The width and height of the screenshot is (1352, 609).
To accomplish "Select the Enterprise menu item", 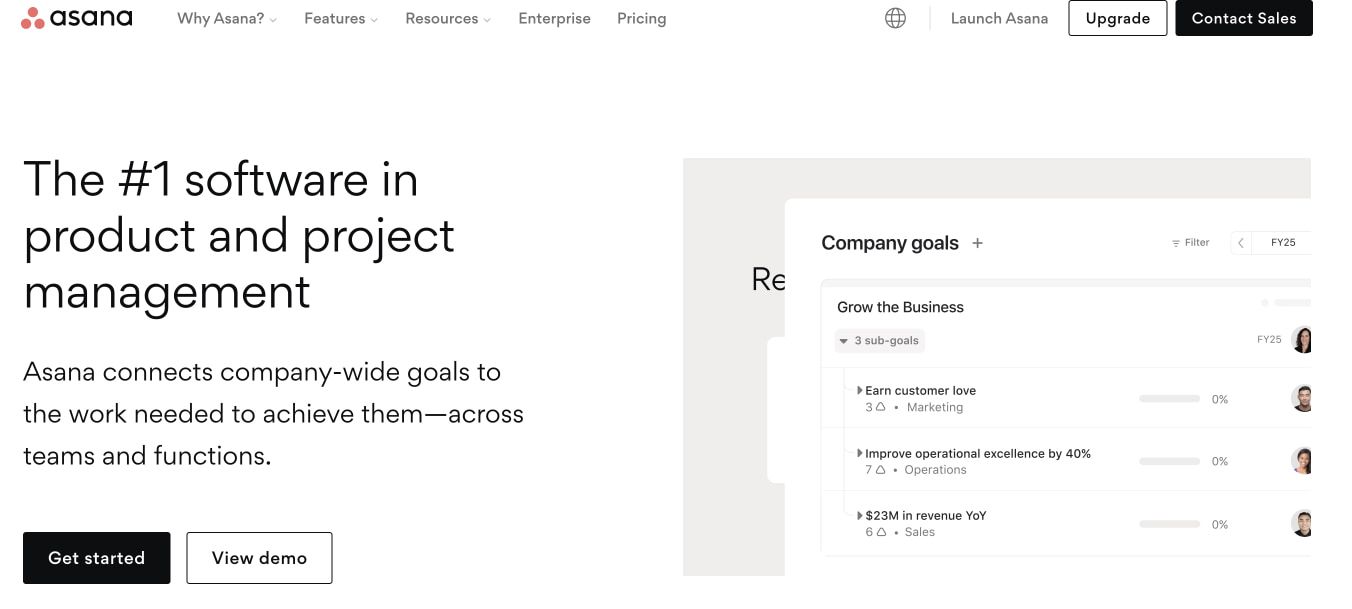I will [x=554, y=18].
